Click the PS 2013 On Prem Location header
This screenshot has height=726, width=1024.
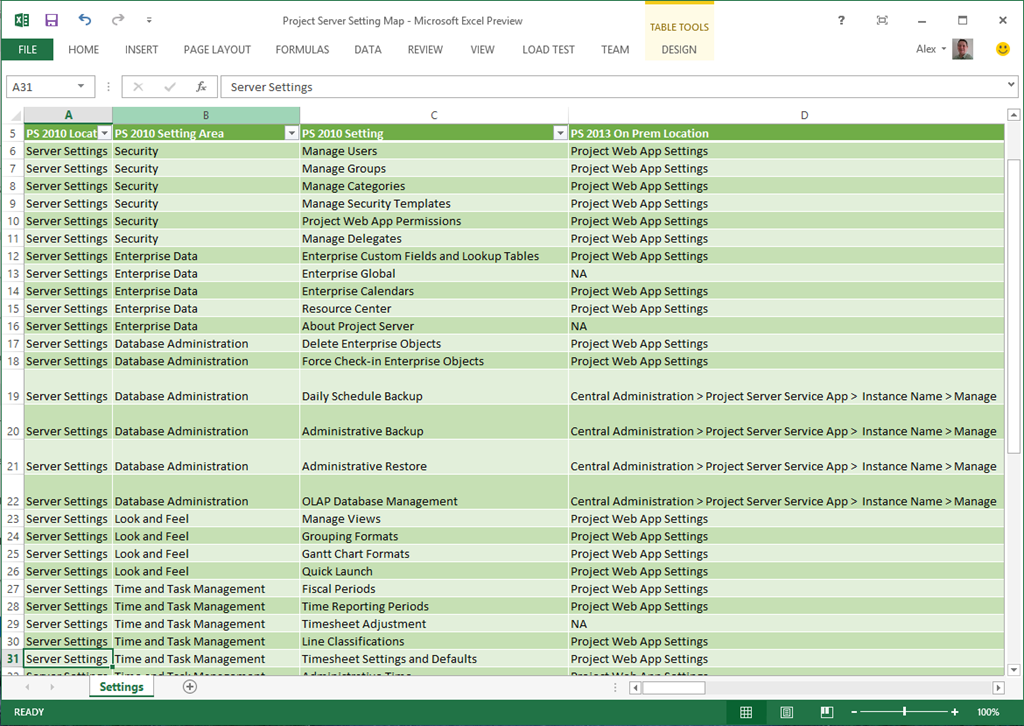(786, 133)
